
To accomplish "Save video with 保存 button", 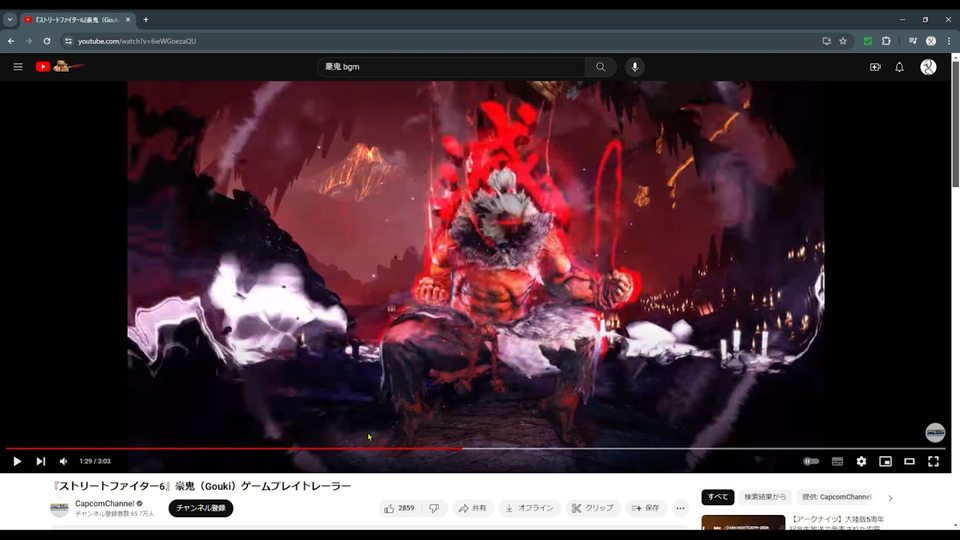I will (645, 508).
